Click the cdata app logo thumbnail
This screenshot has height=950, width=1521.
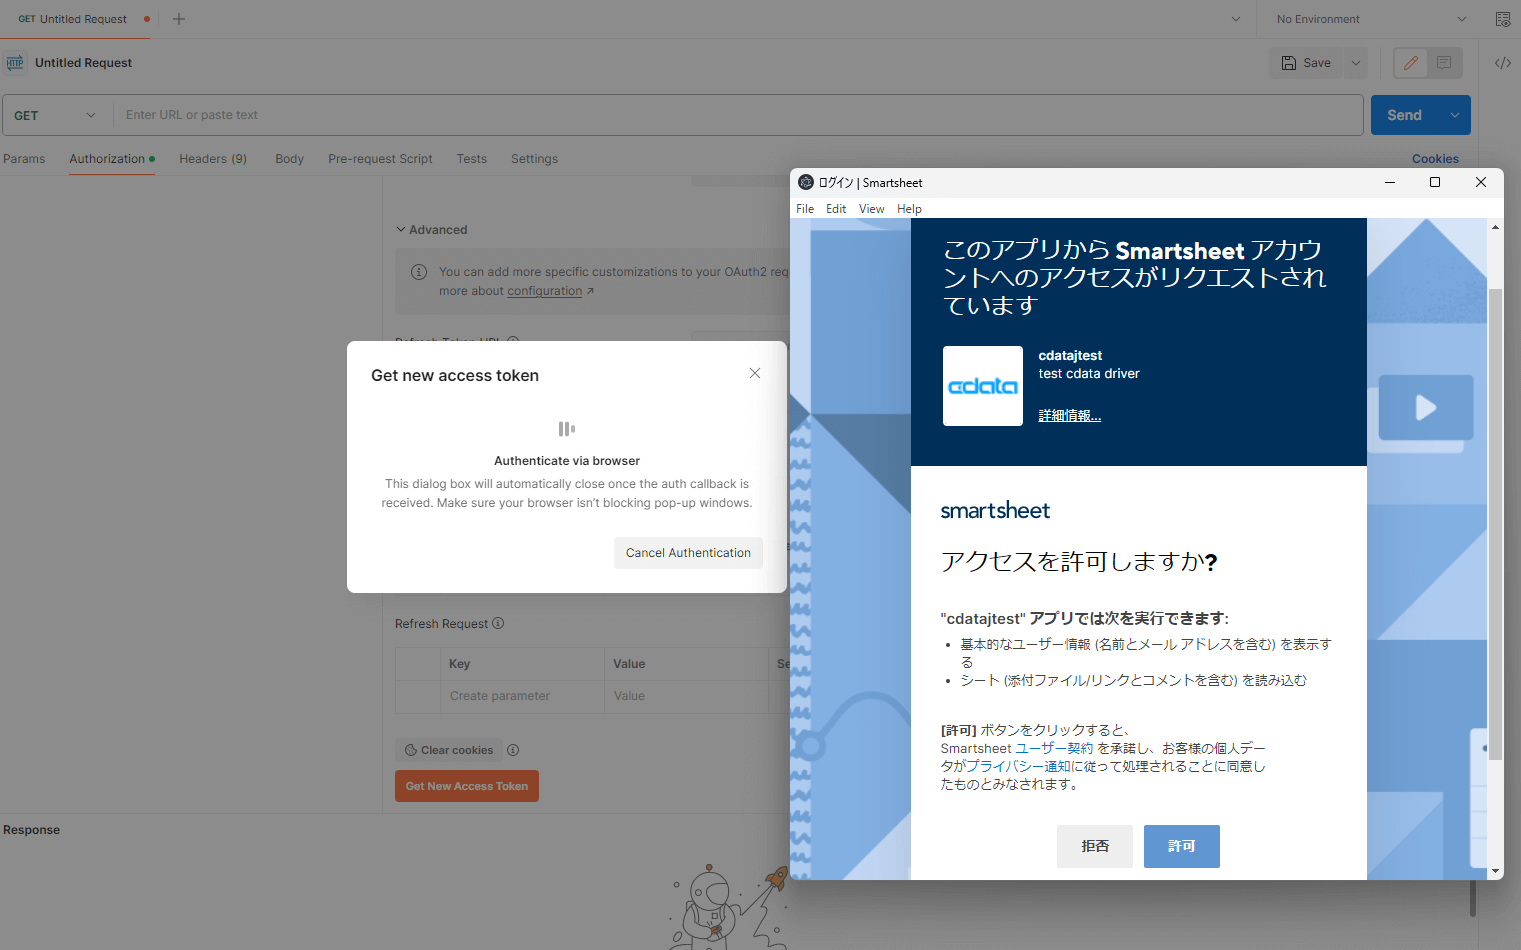[x=983, y=386]
